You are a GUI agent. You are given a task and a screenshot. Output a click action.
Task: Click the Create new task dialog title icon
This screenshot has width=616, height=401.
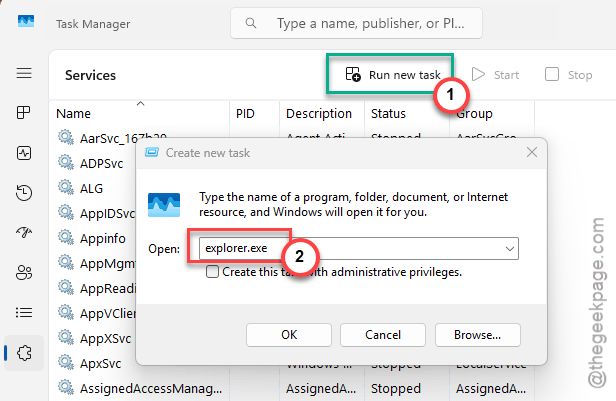tap(152, 152)
